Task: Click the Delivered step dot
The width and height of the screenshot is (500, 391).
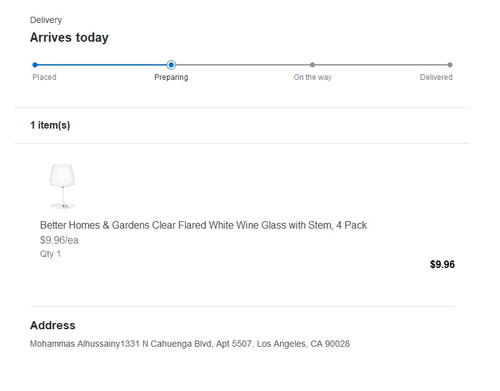Action: coord(450,65)
